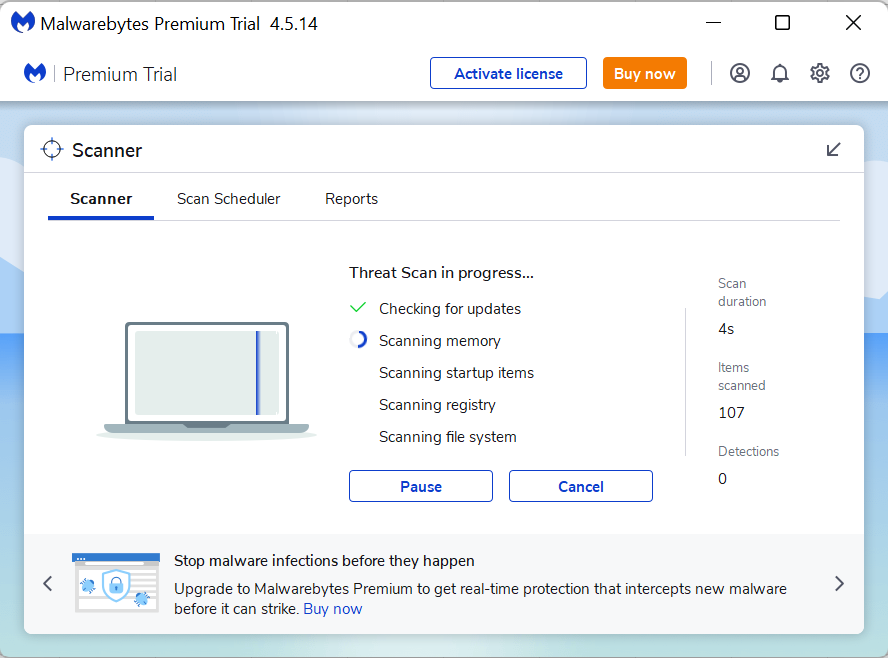Click the Malwarebytes logo beside Premium Trial

coord(35,74)
